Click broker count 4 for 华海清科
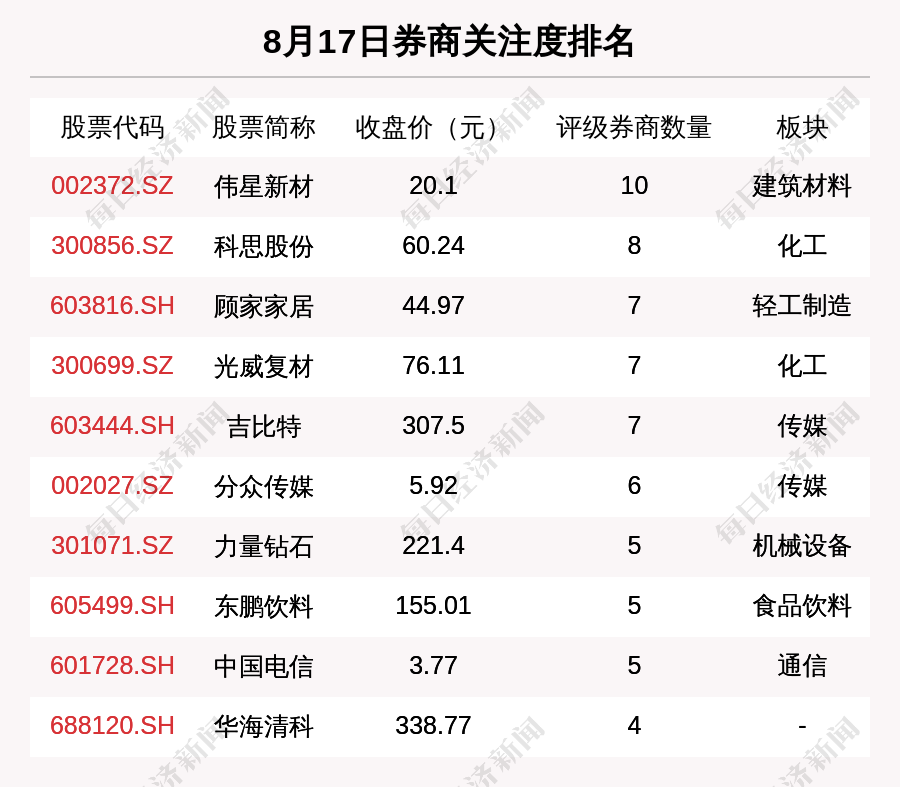The image size is (900, 787). point(634,726)
